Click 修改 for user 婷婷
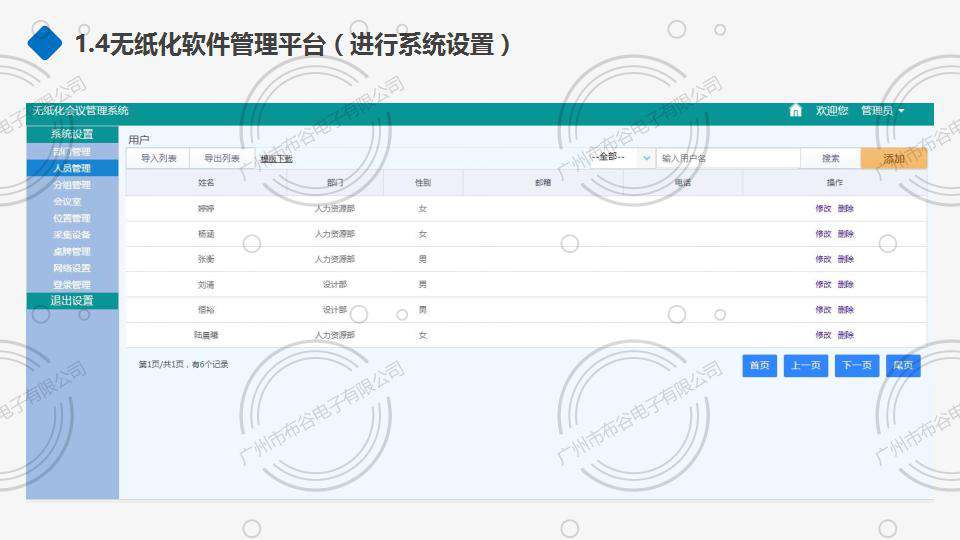Image resolution: width=960 pixels, height=540 pixels. pyautogui.click(x=823, y=209)
